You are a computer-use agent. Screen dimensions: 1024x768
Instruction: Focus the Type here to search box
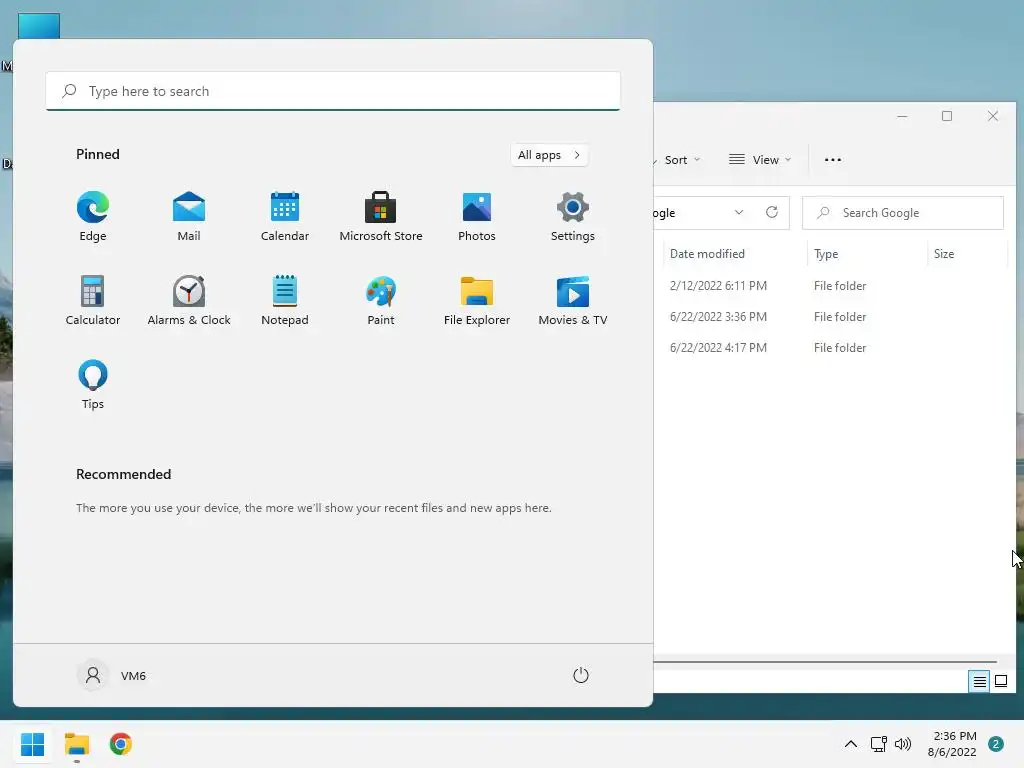point(333,91)
